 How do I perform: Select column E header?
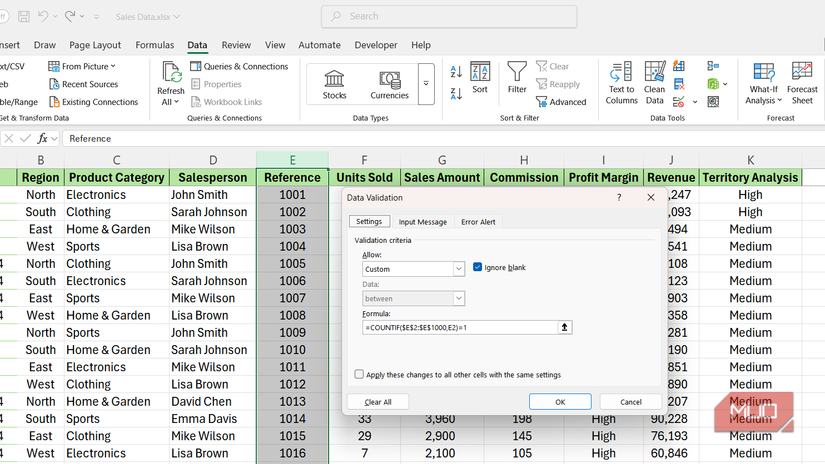(x=293, y=160)
